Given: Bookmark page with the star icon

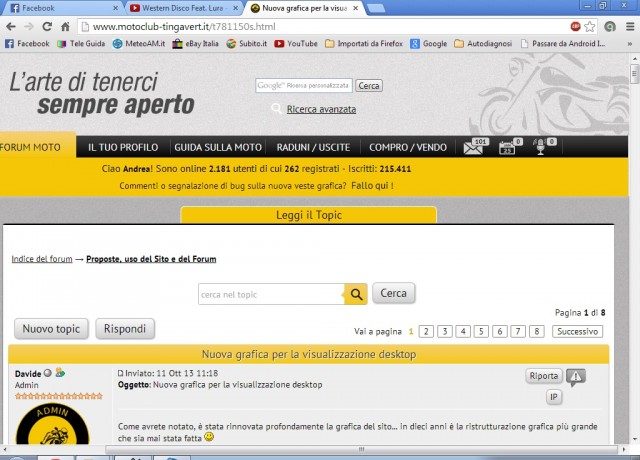Looking at the screenshot, I should pyautogui.click(x=591, y=26).
